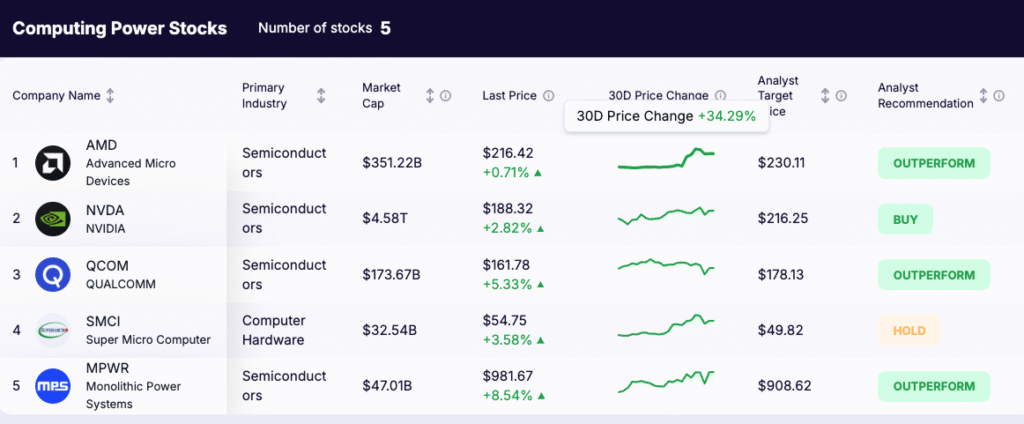Click the $908.62 analyst target price
The image size is (1024, 424).
pos(784,386)
